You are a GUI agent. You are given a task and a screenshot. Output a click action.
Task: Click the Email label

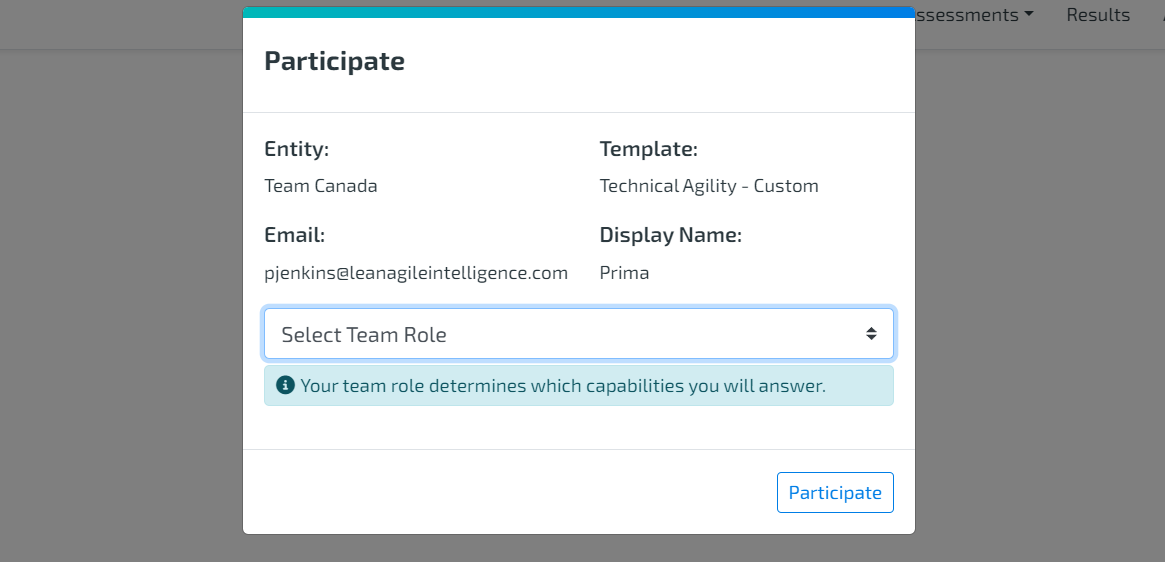[x=295, y=236]
